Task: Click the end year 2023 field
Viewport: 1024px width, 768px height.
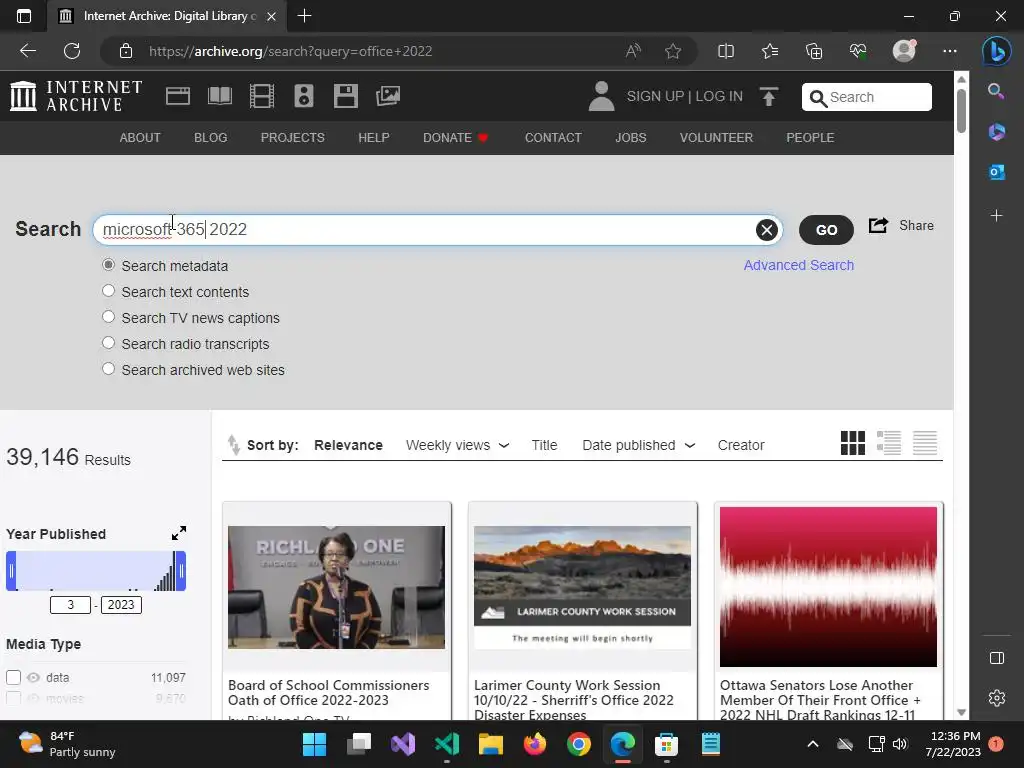Action: click(121, 605)
